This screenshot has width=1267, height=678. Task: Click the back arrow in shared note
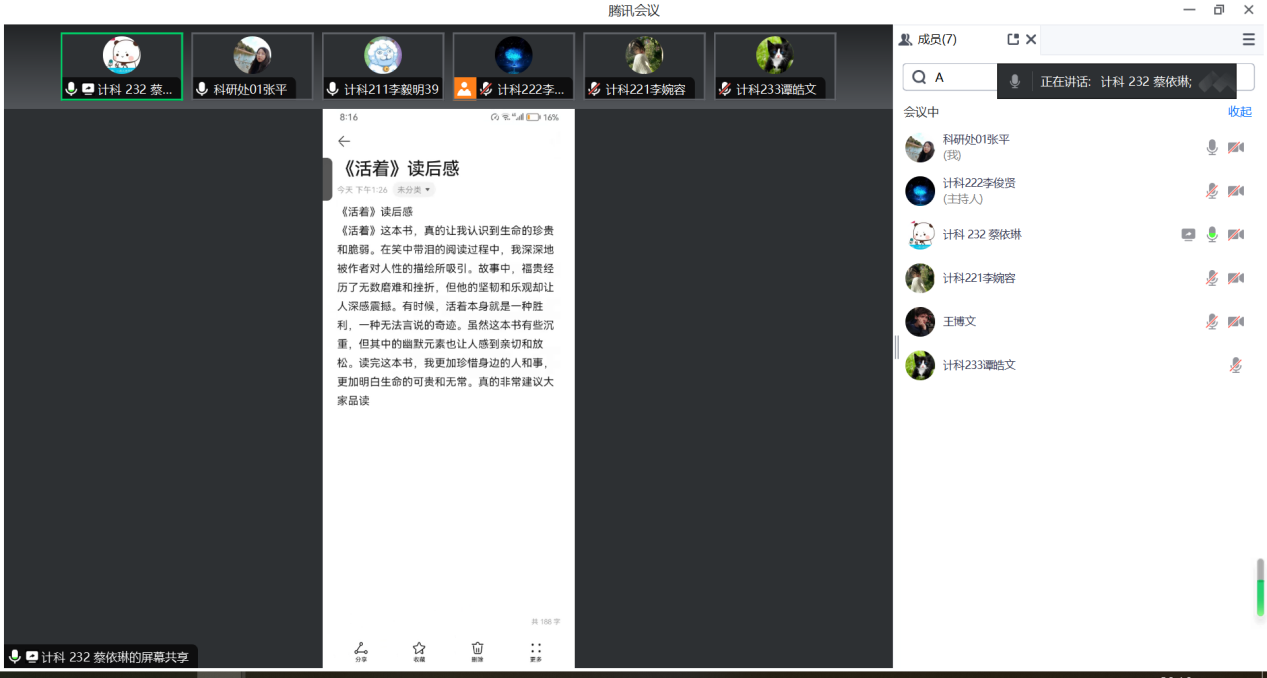coord(344,141)
